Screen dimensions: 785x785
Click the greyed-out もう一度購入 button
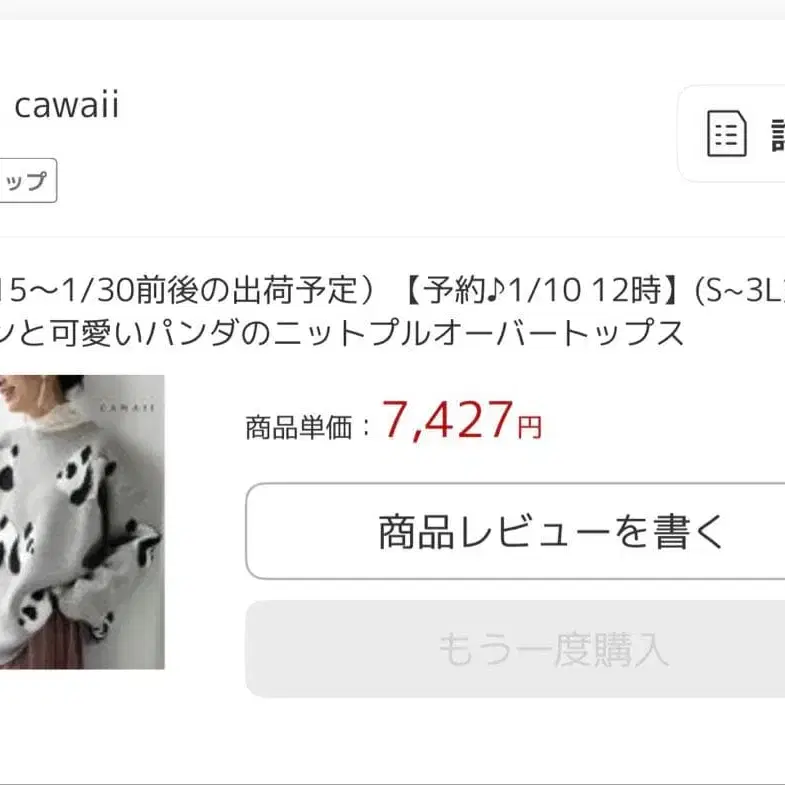pyautogui.click(x=515, y=649)
